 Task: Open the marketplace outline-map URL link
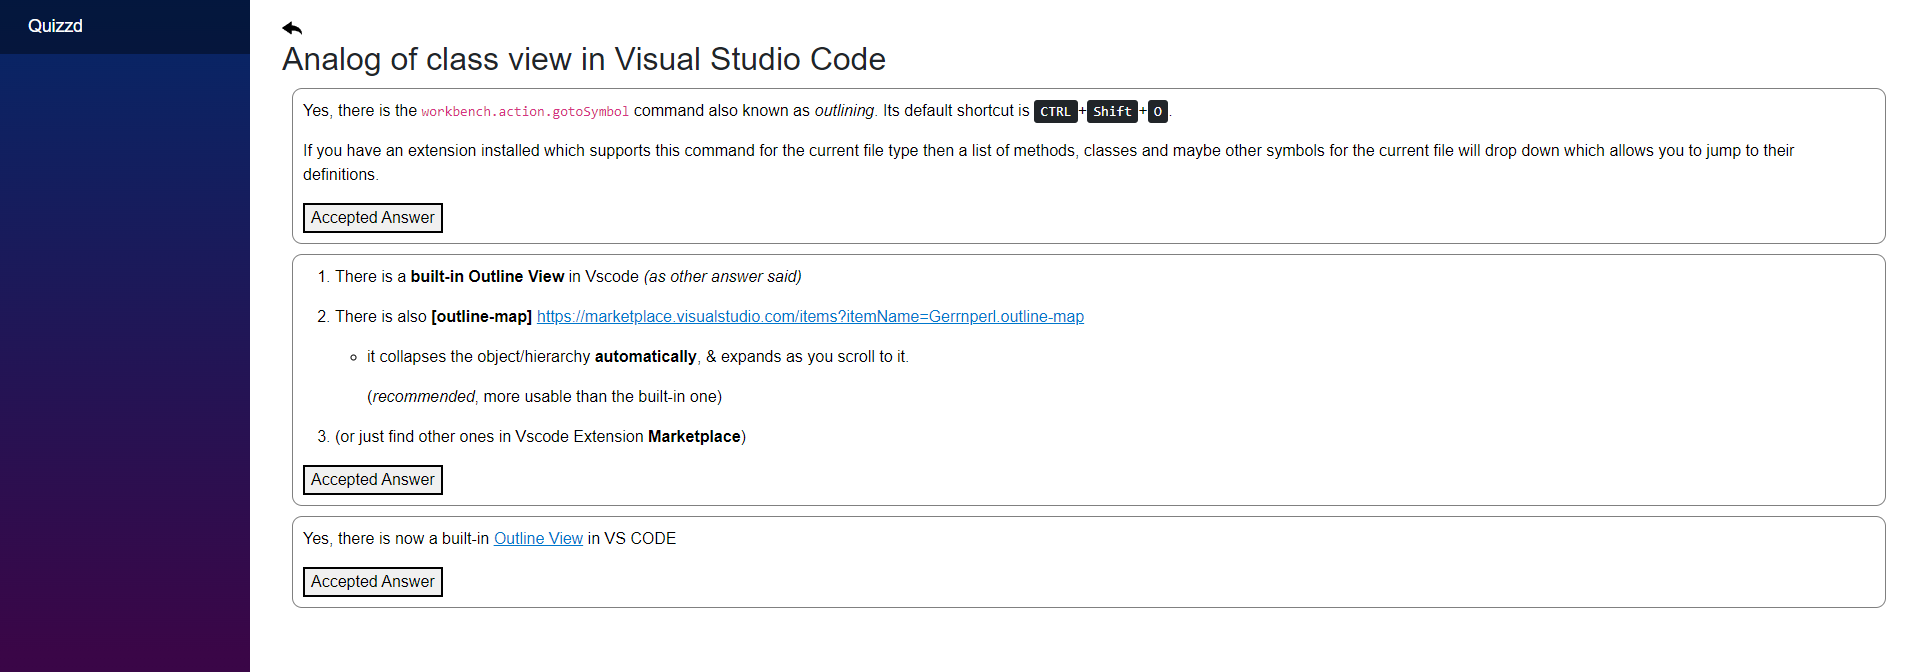pyautogui.click(x=810, y=317)
